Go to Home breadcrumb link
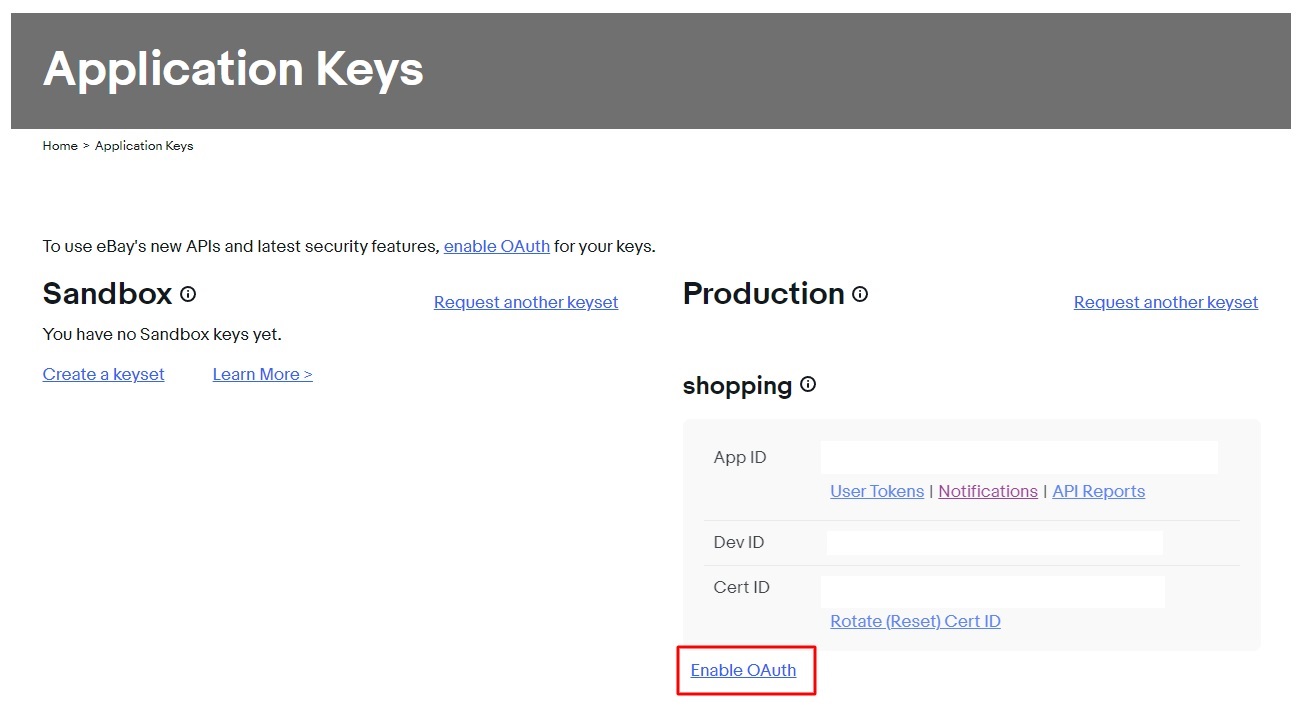Viewport: 1300px width, 710px height. click(x=60, y=146)
